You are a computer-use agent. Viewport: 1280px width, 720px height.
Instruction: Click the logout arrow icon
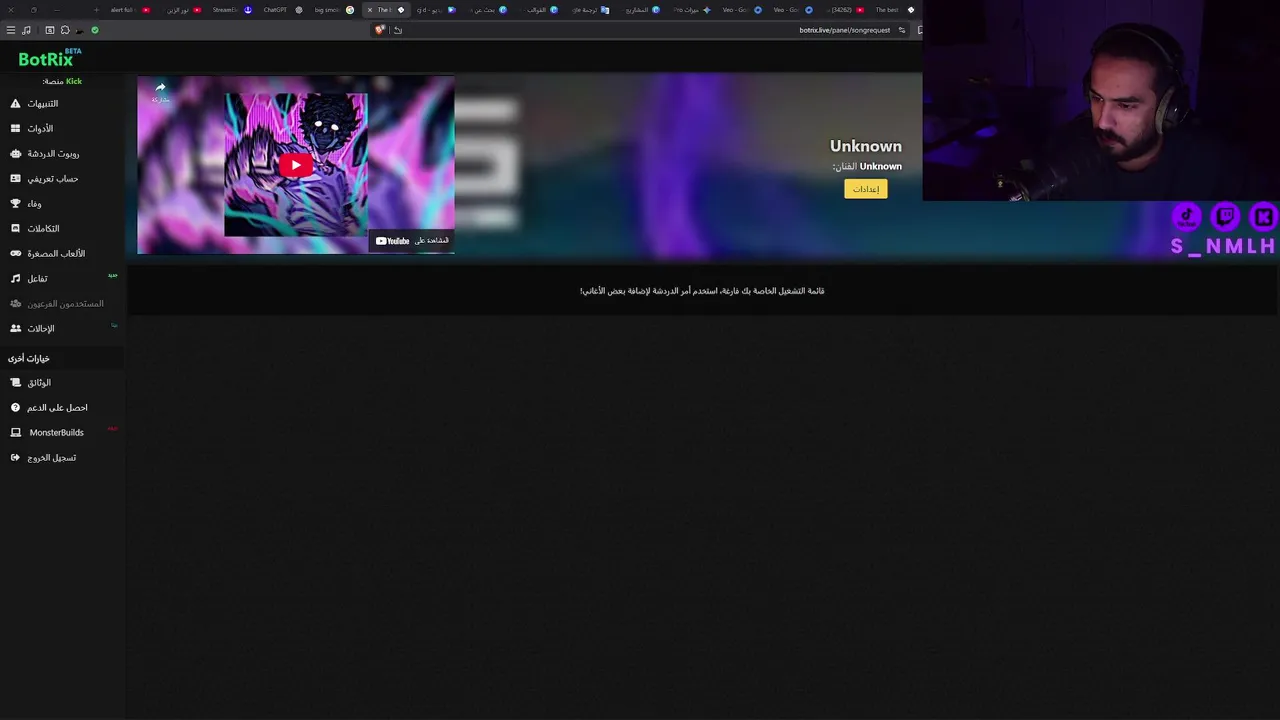(15, 458)
